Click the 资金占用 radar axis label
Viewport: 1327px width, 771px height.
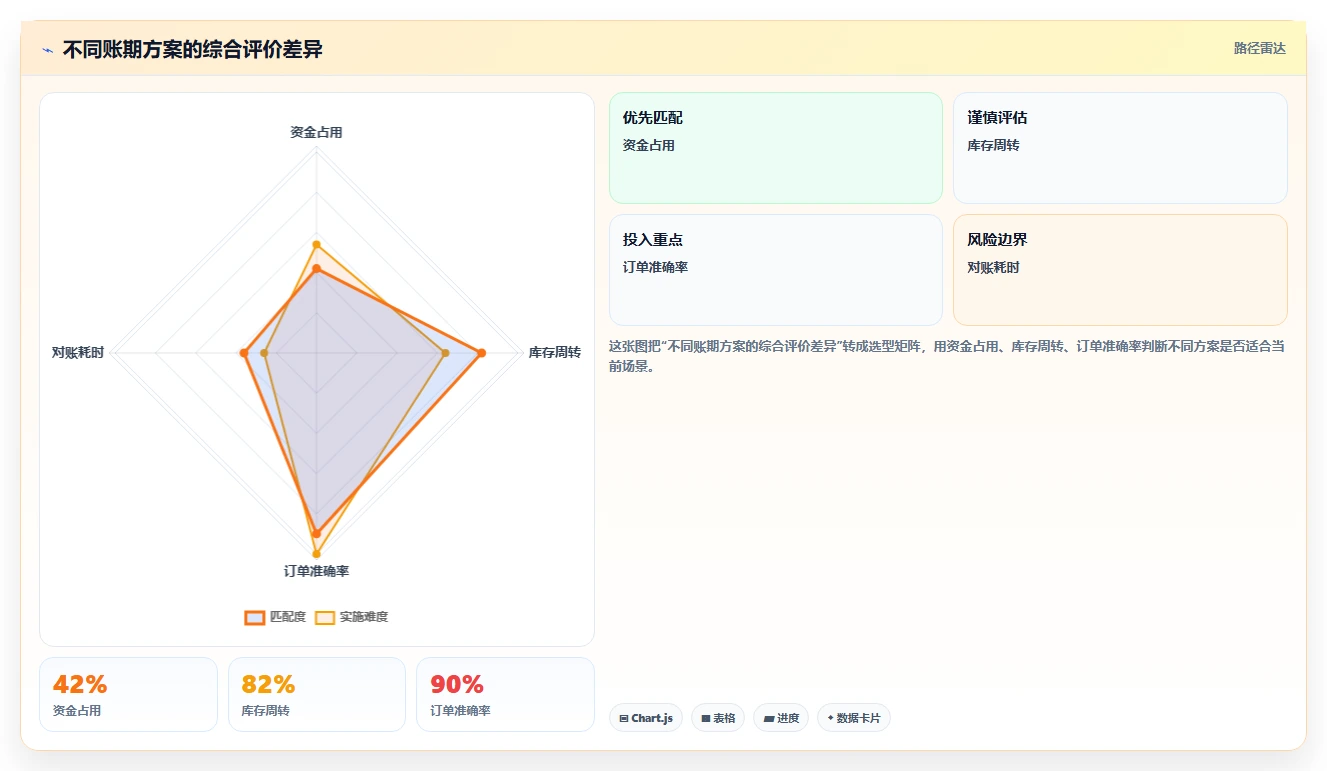tap(316, 132)
